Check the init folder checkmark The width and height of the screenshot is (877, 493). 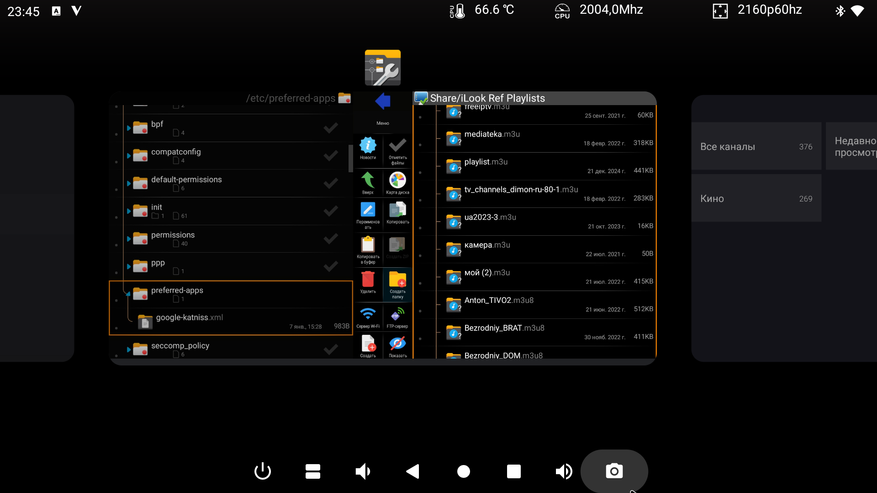(331, 210)
